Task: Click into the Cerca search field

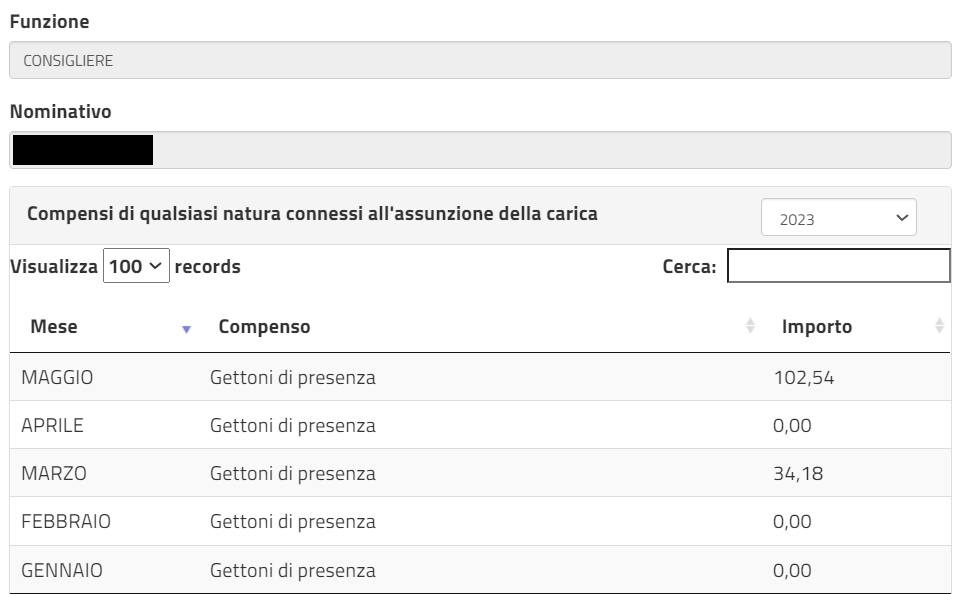Action: coord(839,266)
